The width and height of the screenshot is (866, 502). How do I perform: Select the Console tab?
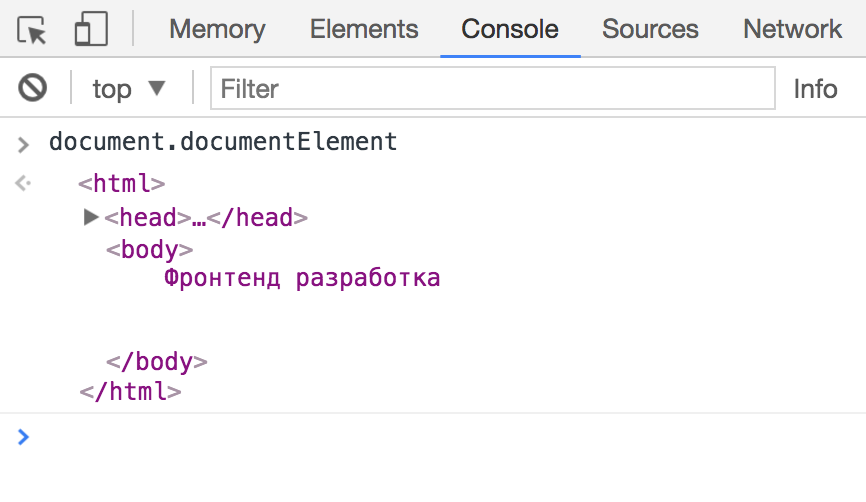510,30
